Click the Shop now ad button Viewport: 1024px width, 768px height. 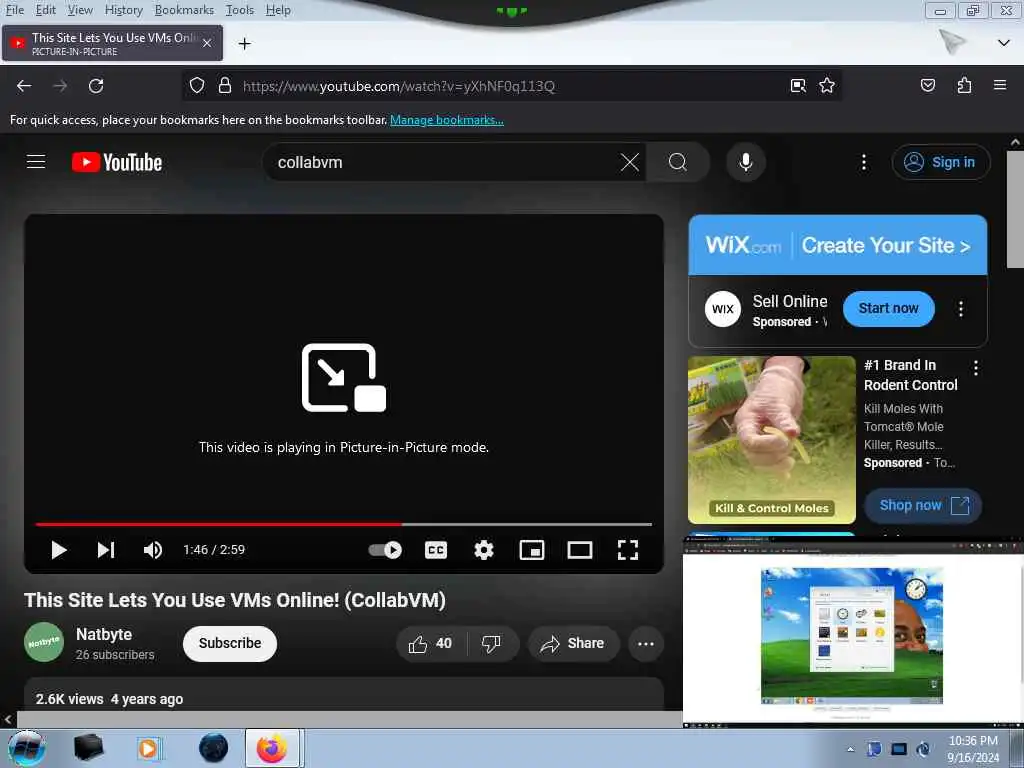pos(923,505)
